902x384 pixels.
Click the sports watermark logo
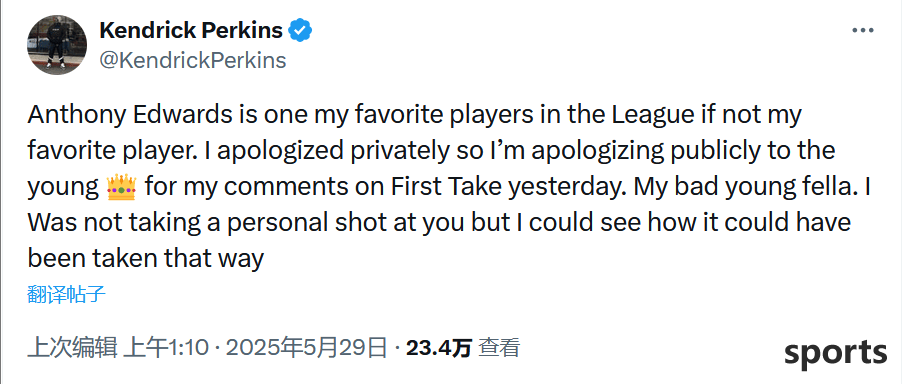pyautogui.click(x=835, y=352)
